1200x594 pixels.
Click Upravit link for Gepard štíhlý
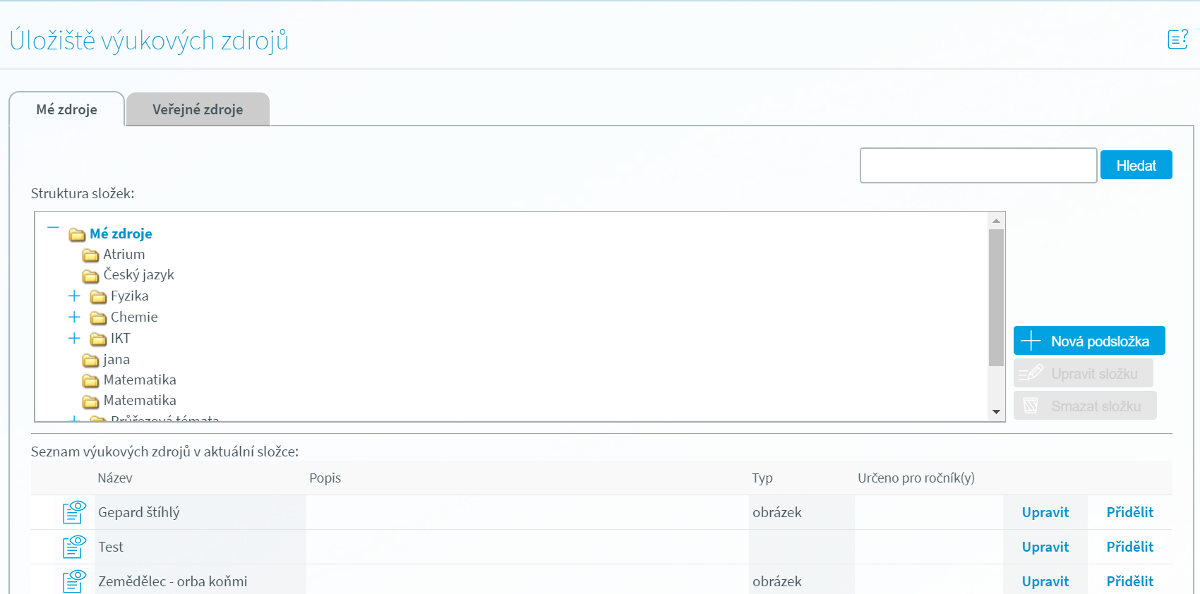click(x=1045, y=513)
